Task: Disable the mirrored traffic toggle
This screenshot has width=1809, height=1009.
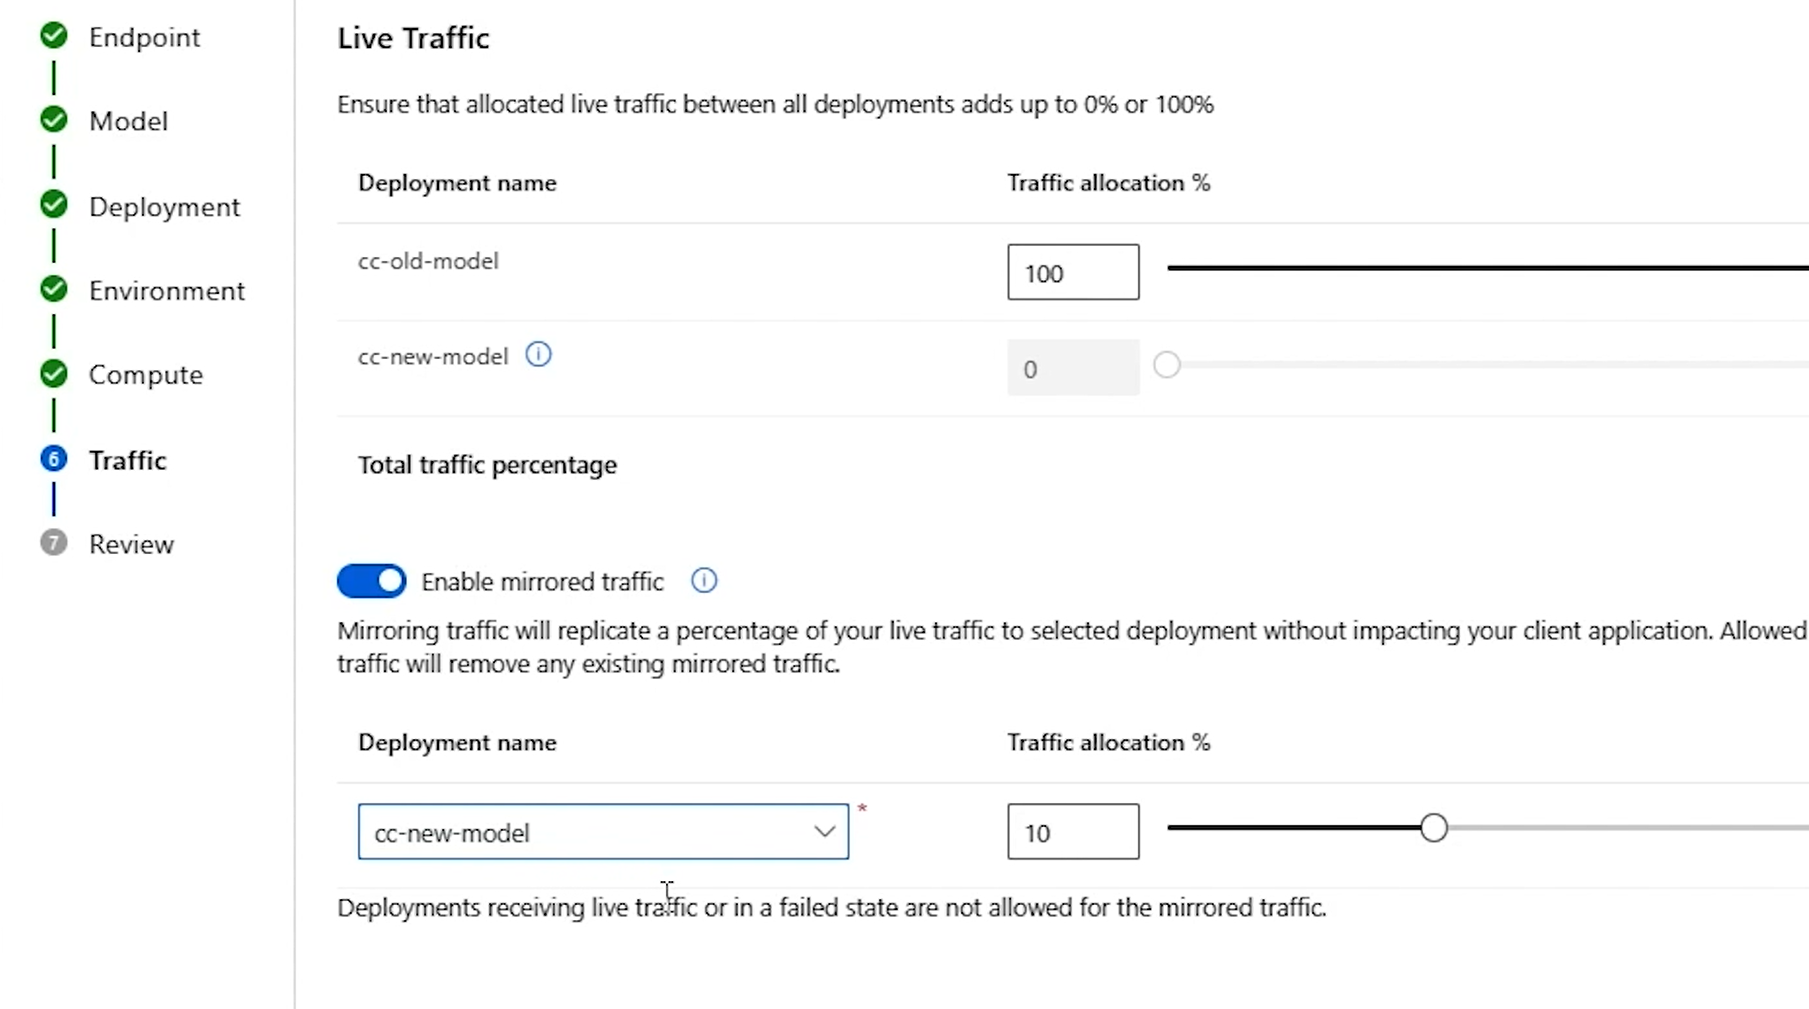Action: 372,581
